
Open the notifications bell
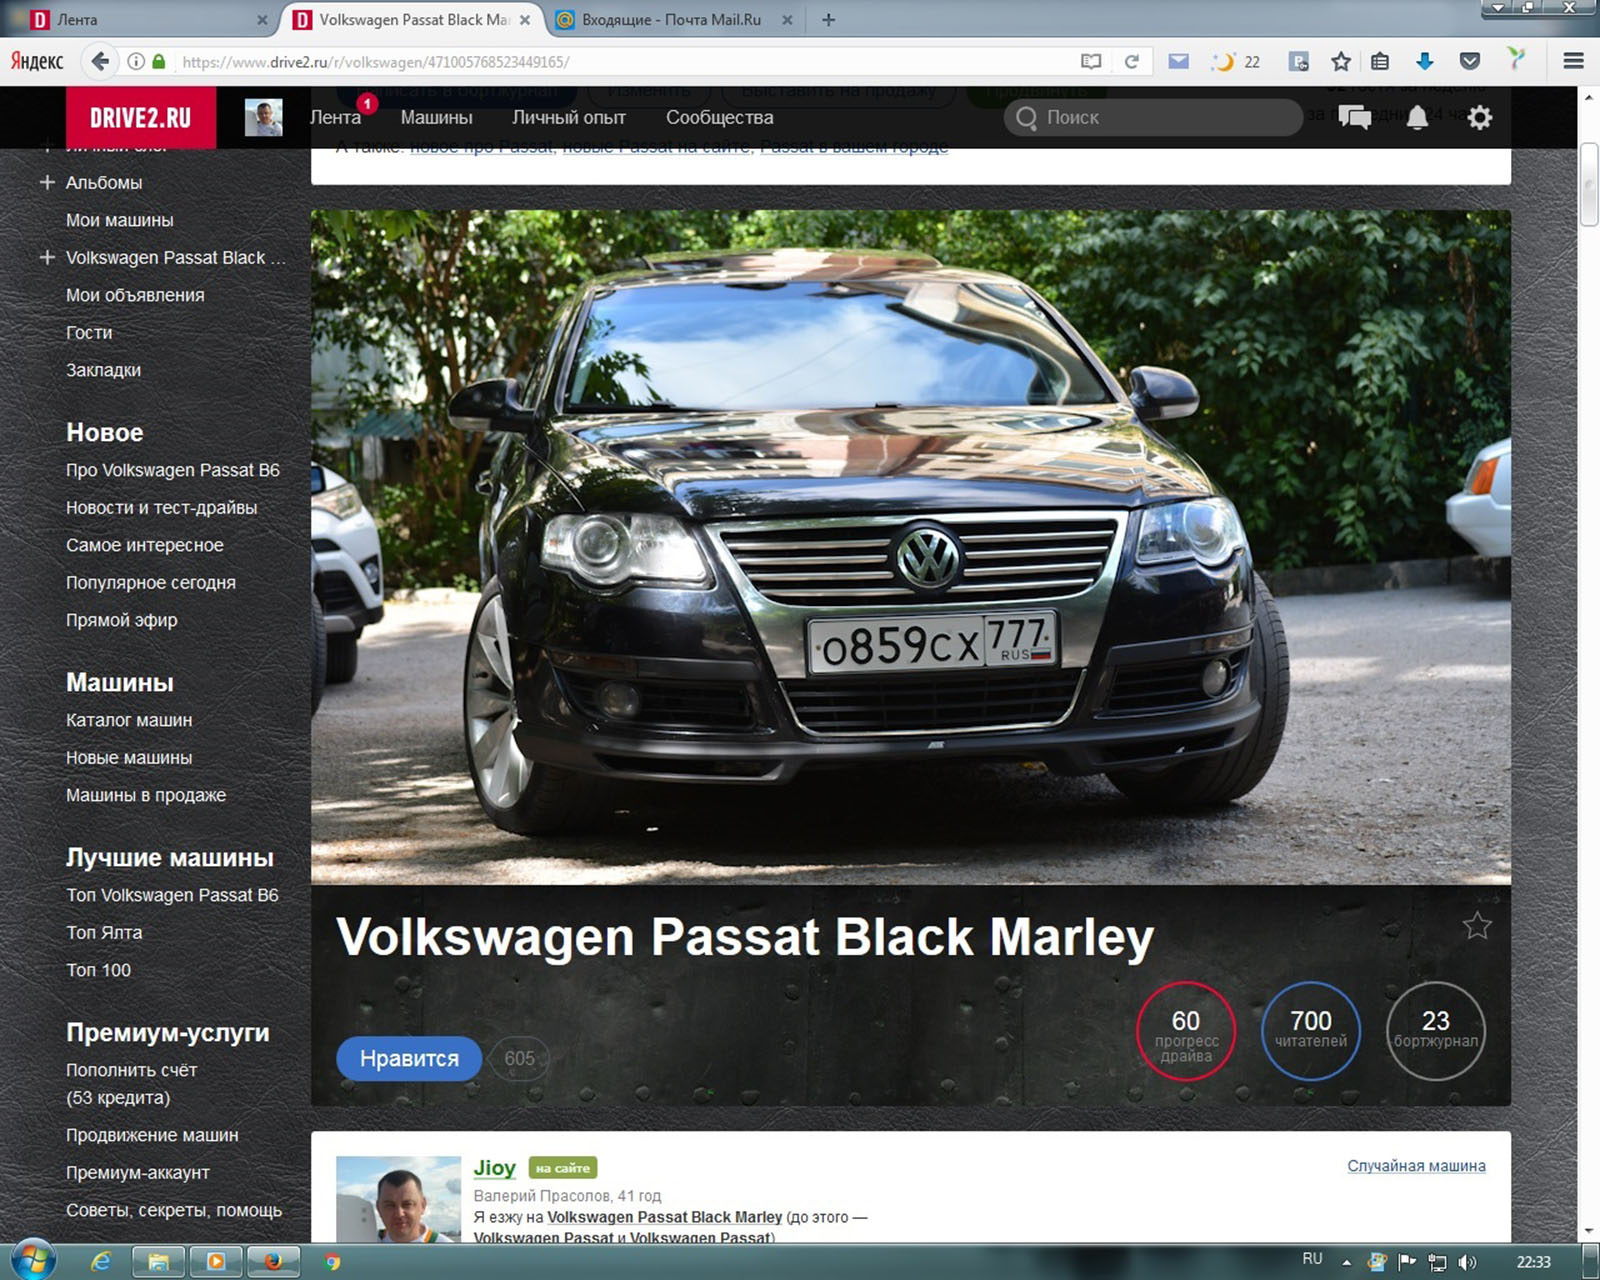(1417, 118)
